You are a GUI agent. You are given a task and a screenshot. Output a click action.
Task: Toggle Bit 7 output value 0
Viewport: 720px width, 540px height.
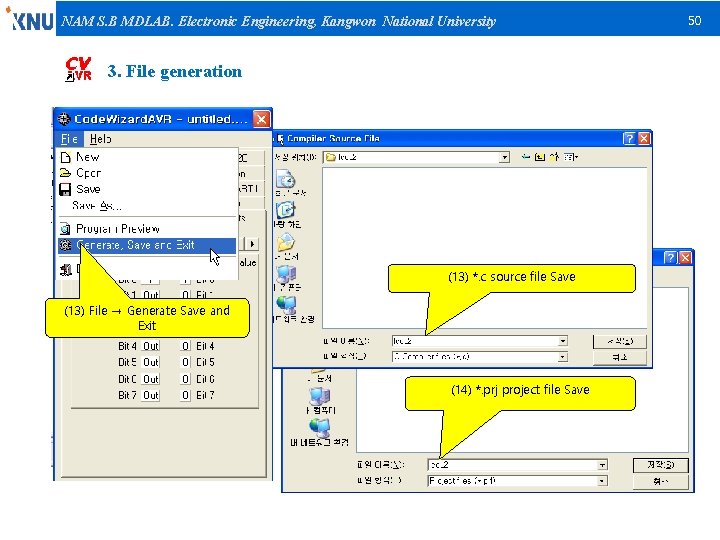[x=185, y=395]
